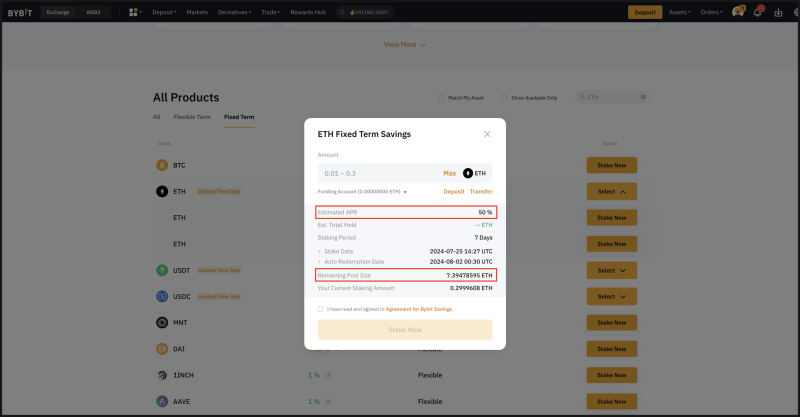Viewport: 800px width, 417px height.
Task: Click the Transfer link in the dialog
Action: click(481, 192)
